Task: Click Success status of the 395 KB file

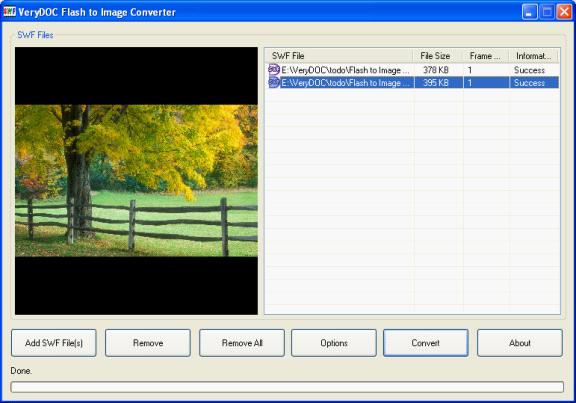Action: pyautogui.click(x=529, y=83)
